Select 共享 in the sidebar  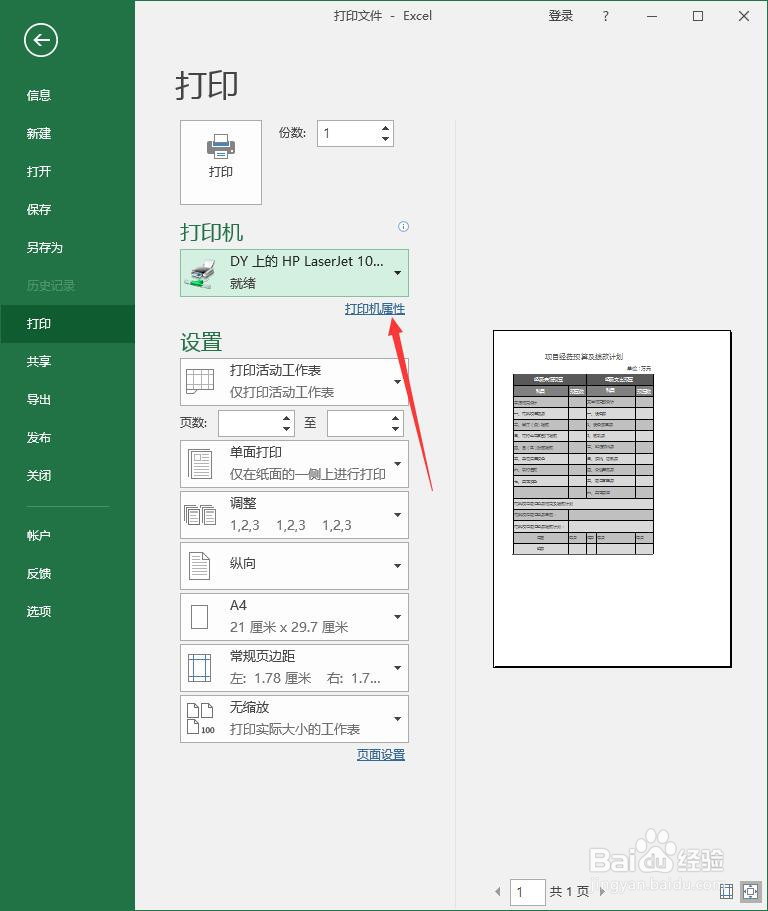pyautogui.click(x=39, y=361)
